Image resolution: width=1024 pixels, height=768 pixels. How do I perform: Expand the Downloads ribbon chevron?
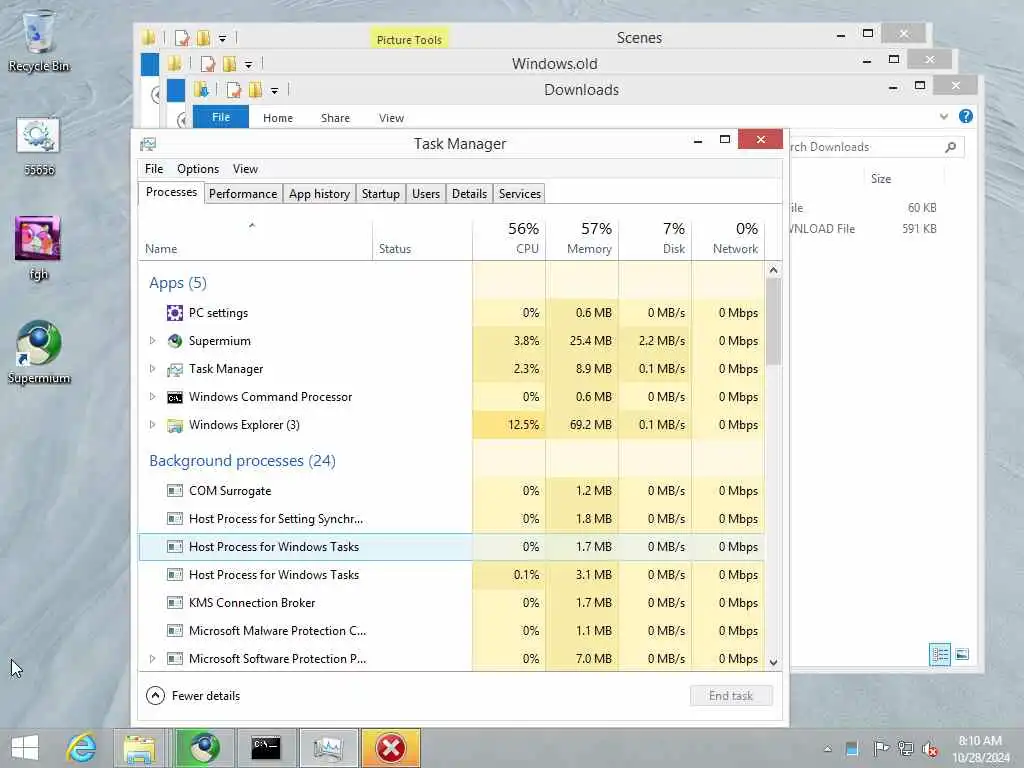coord(944,116)
